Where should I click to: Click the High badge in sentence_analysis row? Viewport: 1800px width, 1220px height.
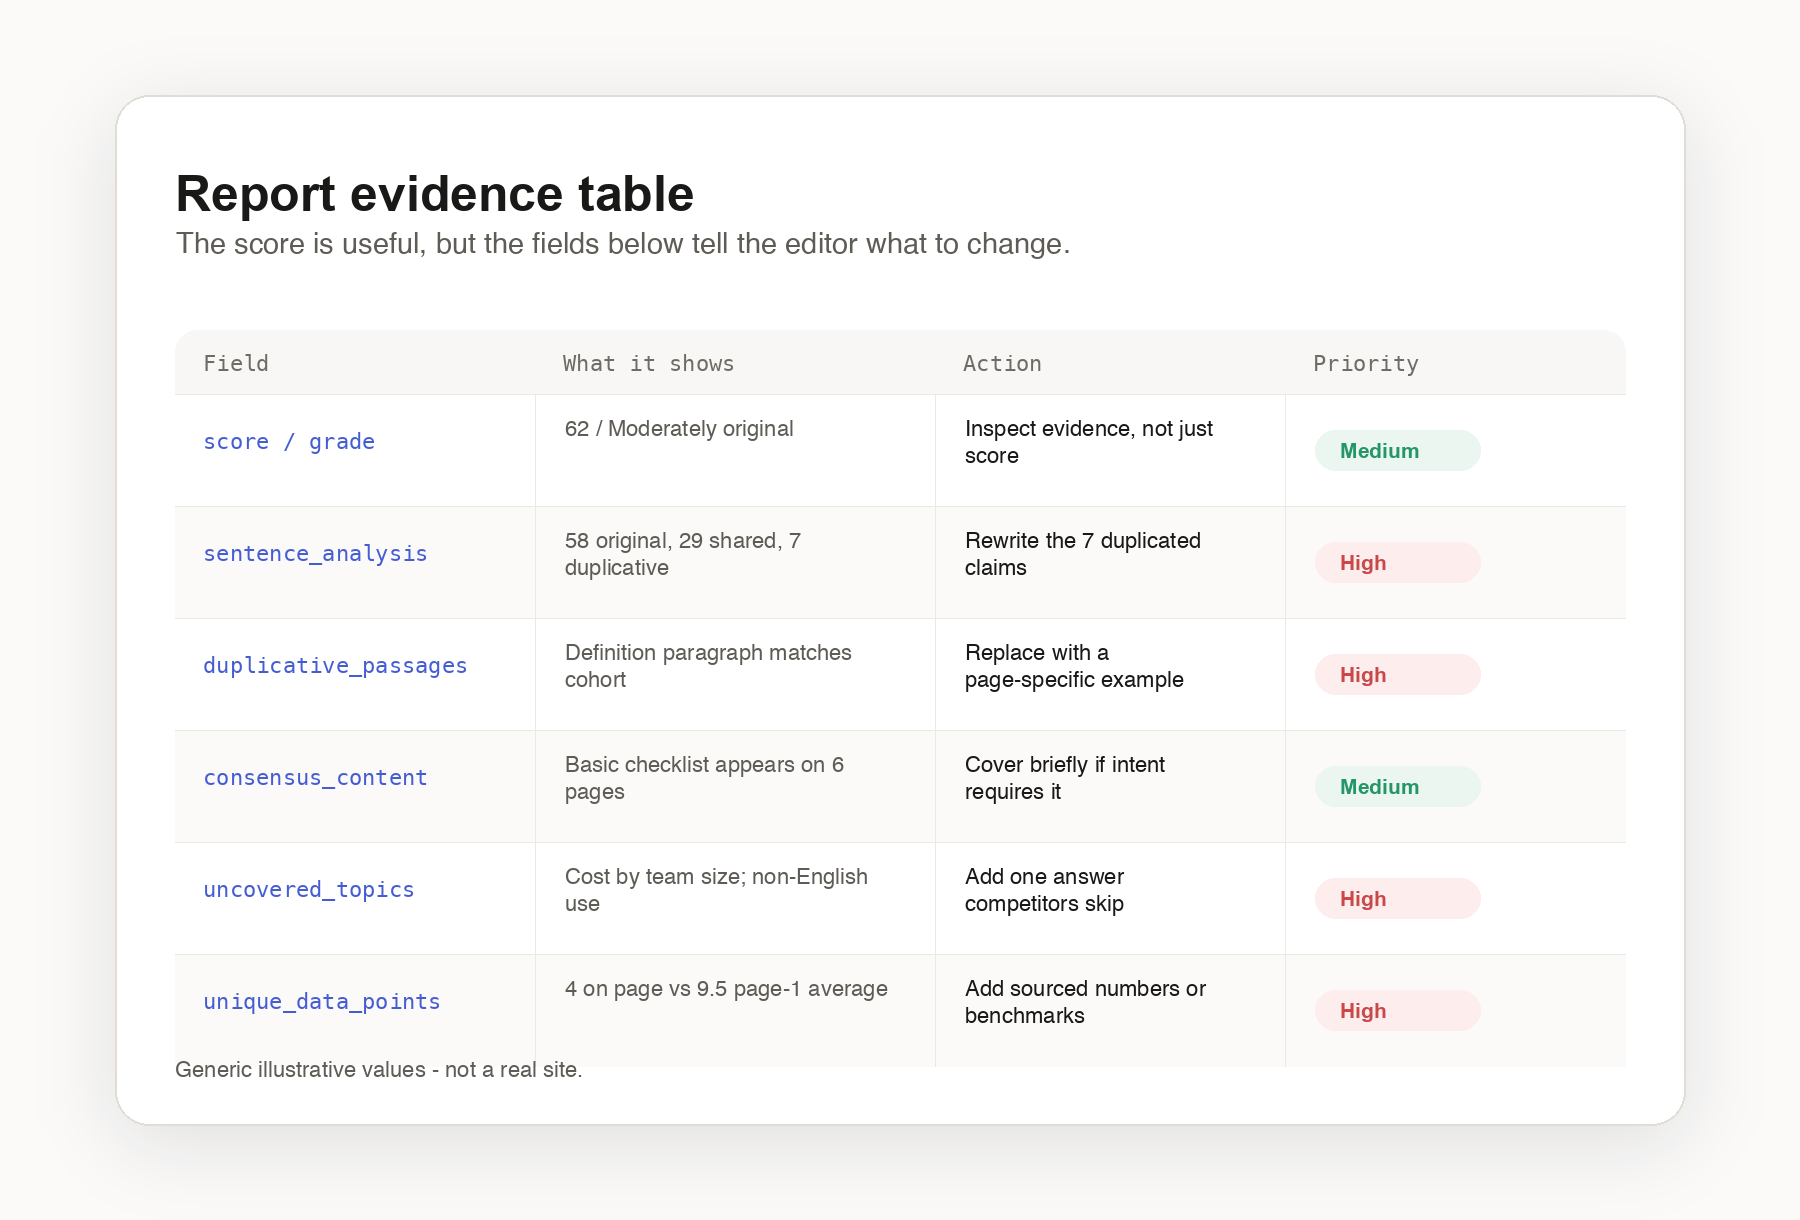point(1397,563)
